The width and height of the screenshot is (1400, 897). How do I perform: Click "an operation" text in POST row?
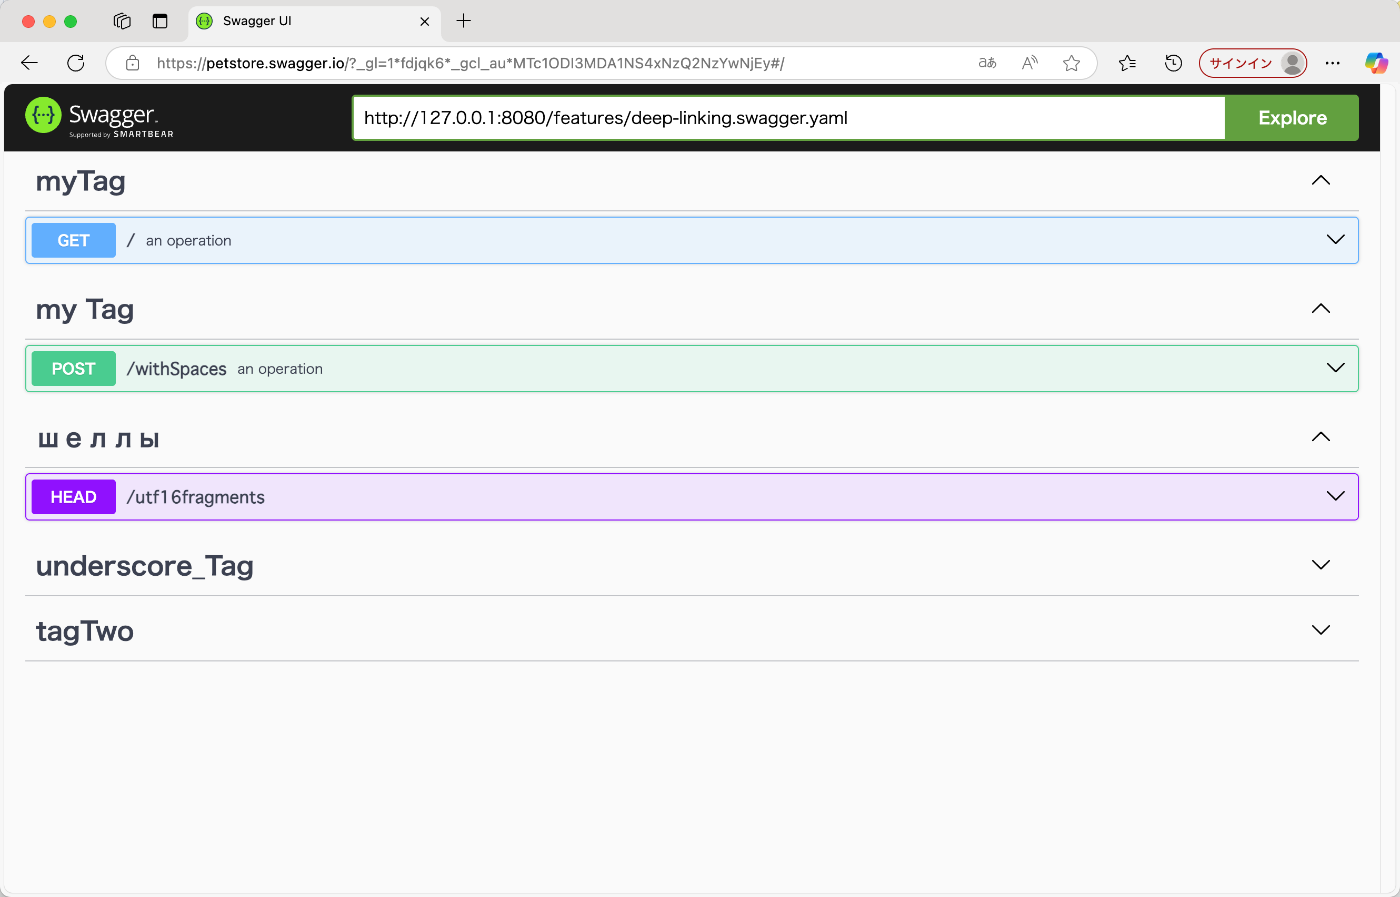click(x=280, y=369)
